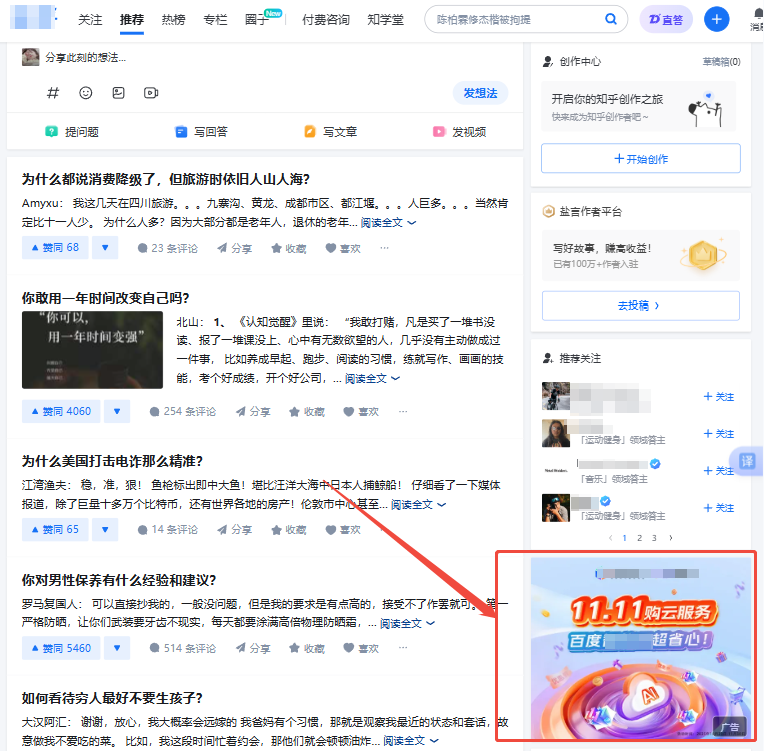Screen dimensions: 764x751
Task: Favorite the 男性保养 post
Action: pos(307,648)
